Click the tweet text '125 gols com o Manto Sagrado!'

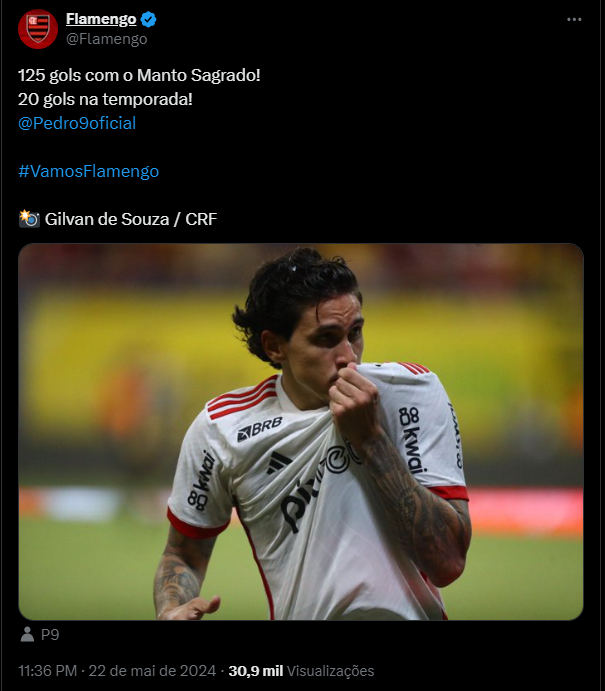pos(139,75)
